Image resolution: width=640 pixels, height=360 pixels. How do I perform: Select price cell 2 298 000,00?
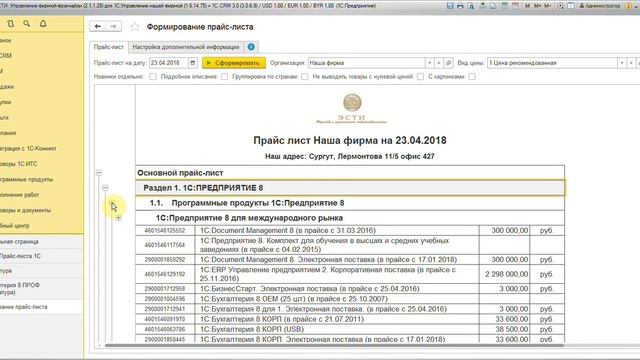504,274
